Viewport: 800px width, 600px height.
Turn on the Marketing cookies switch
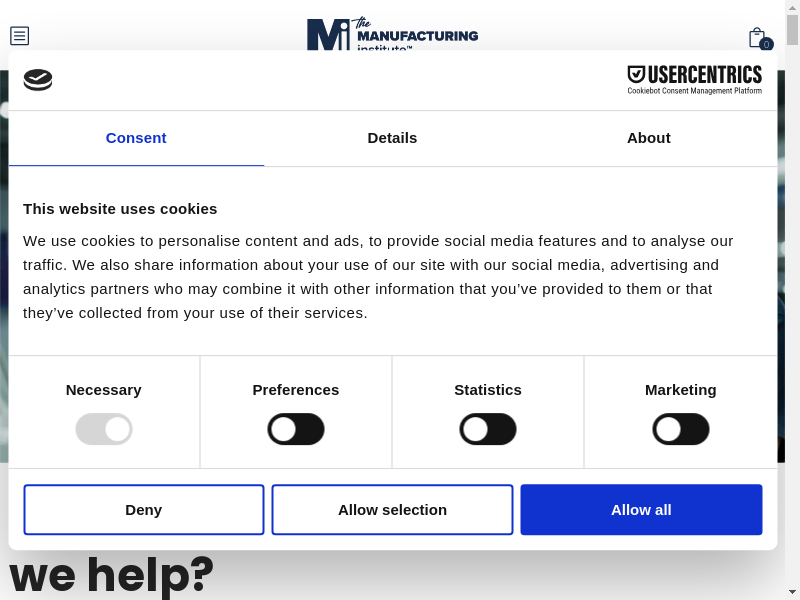click(681, 429)
